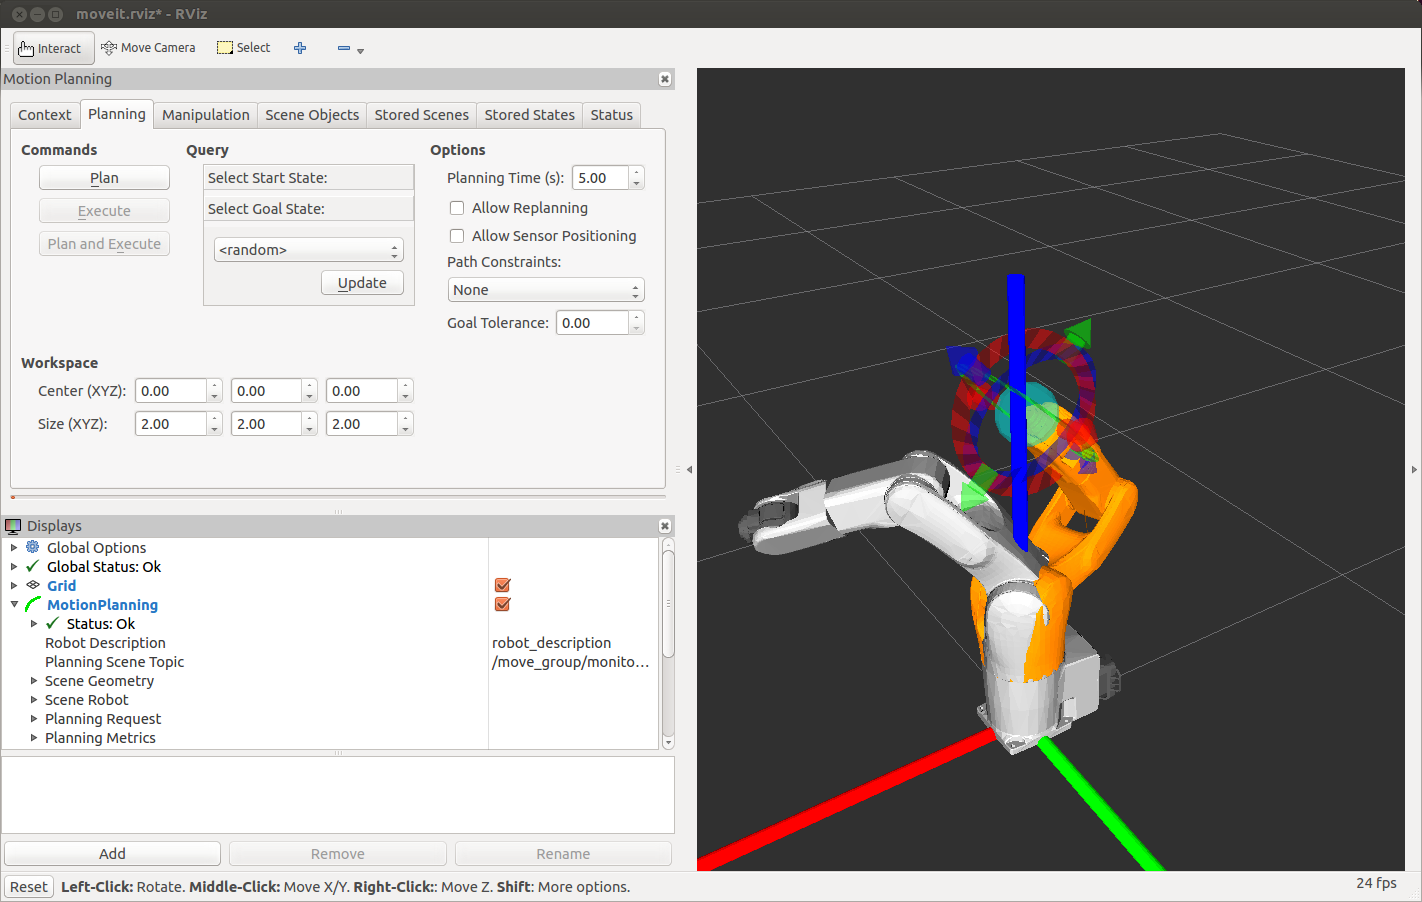Screen dimensions: 1422x902
Task: Switch to the Scene Objects tab
Action: [311, 115]
